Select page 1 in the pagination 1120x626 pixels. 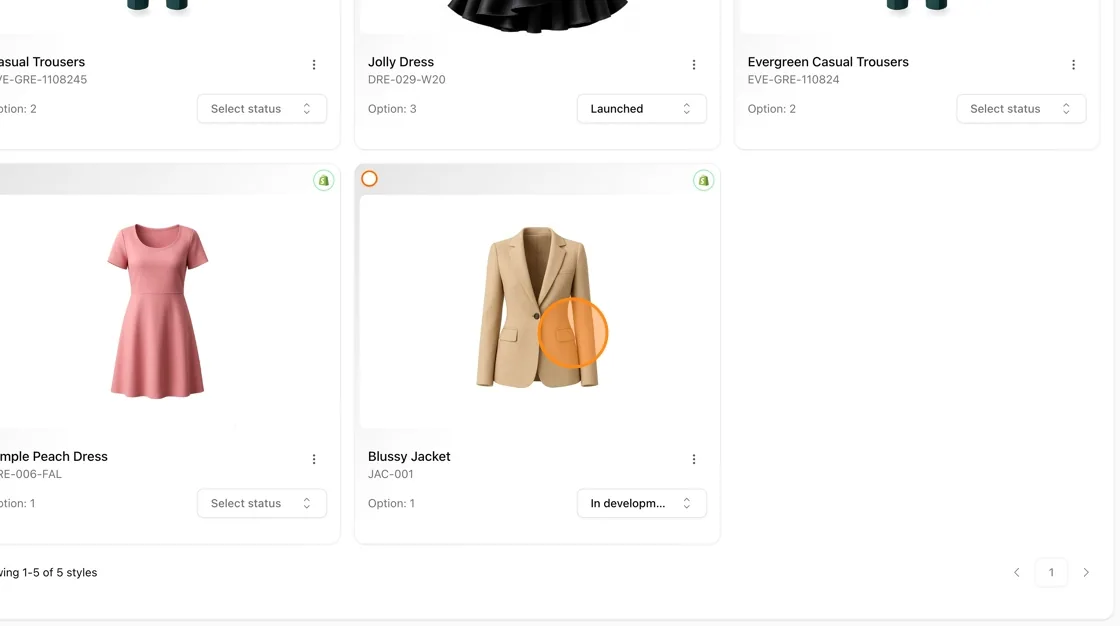coord(1051,572)
